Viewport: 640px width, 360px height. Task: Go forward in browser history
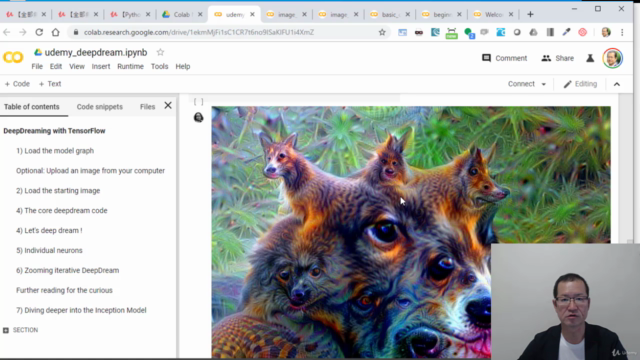[23, 32]
